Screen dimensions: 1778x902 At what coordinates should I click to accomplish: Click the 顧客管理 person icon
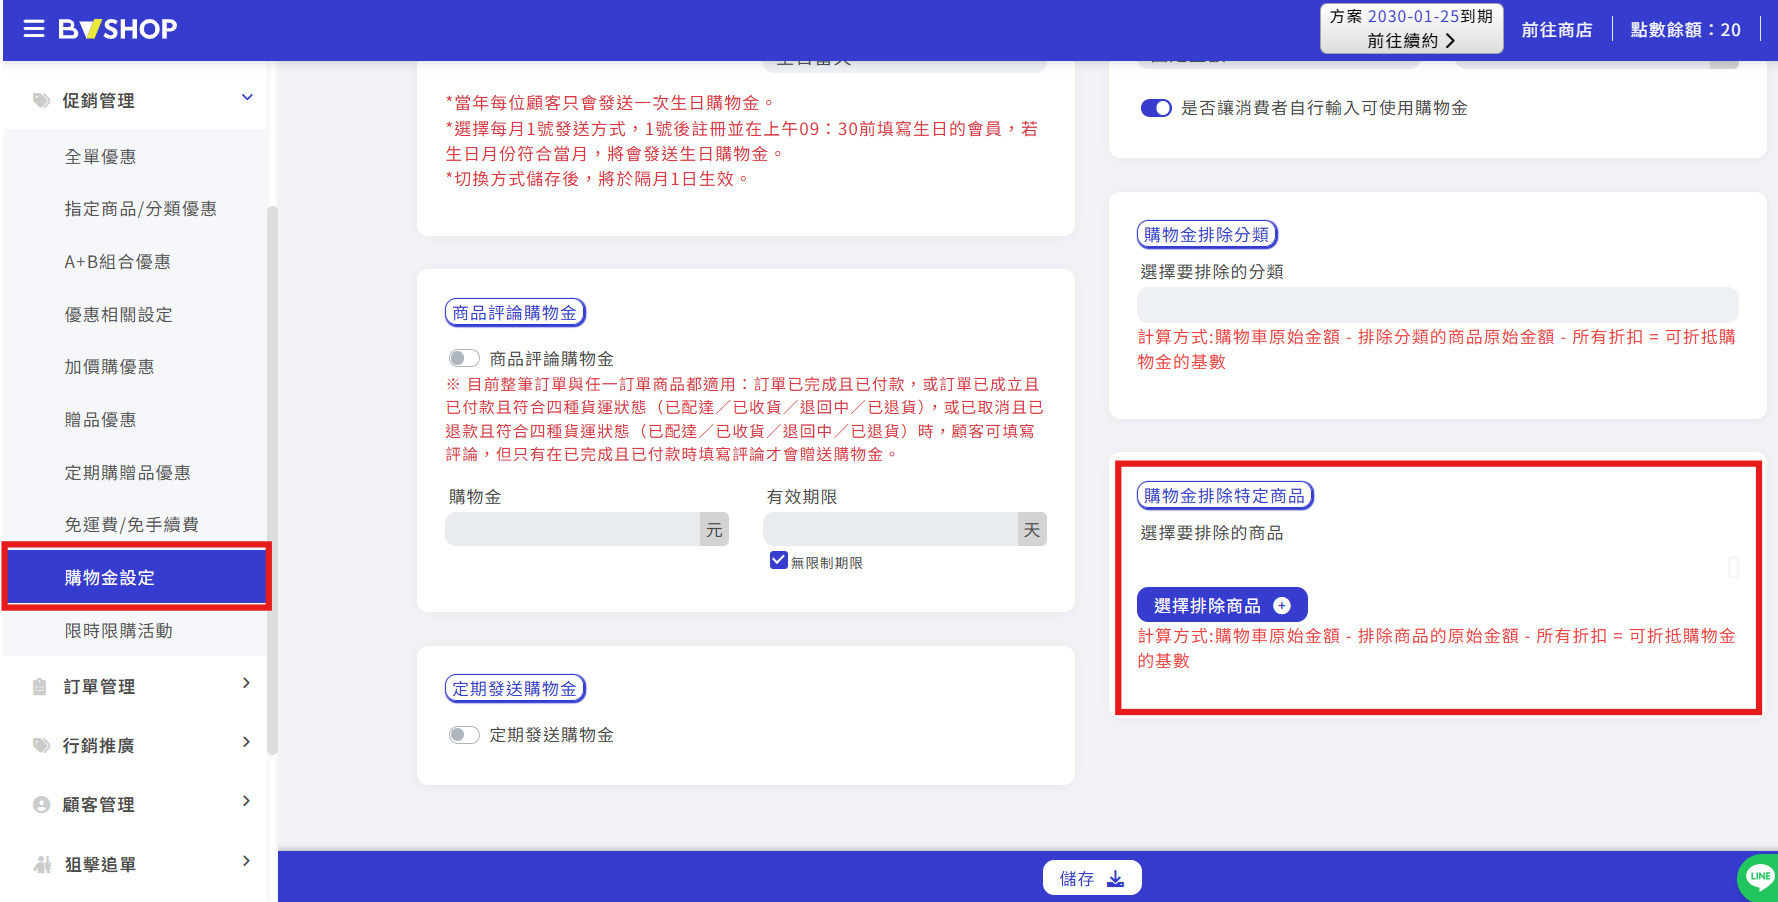tap(41, 804)
